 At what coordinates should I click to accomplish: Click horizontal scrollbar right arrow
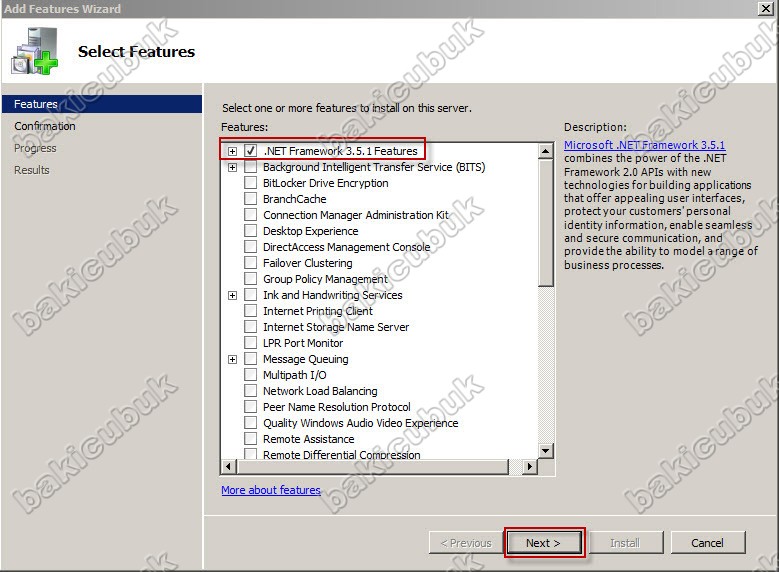[530, 467]
